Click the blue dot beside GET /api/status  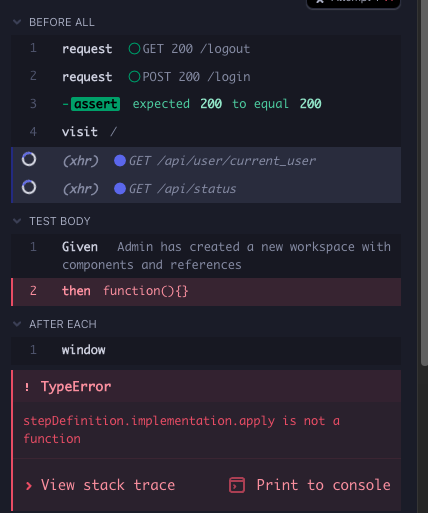pyautogui.click(x=120, y=189)
